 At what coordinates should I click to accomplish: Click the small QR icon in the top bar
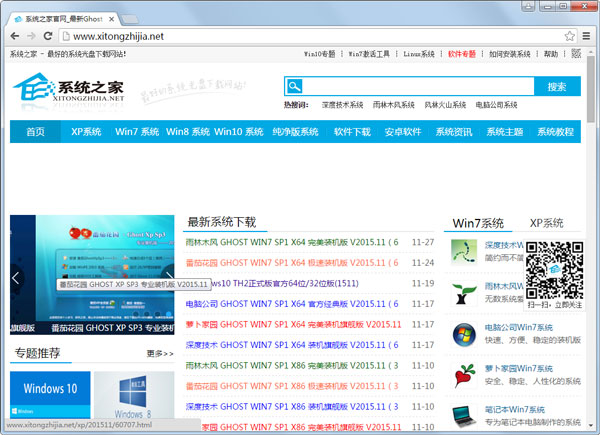(x=576, y=54)
